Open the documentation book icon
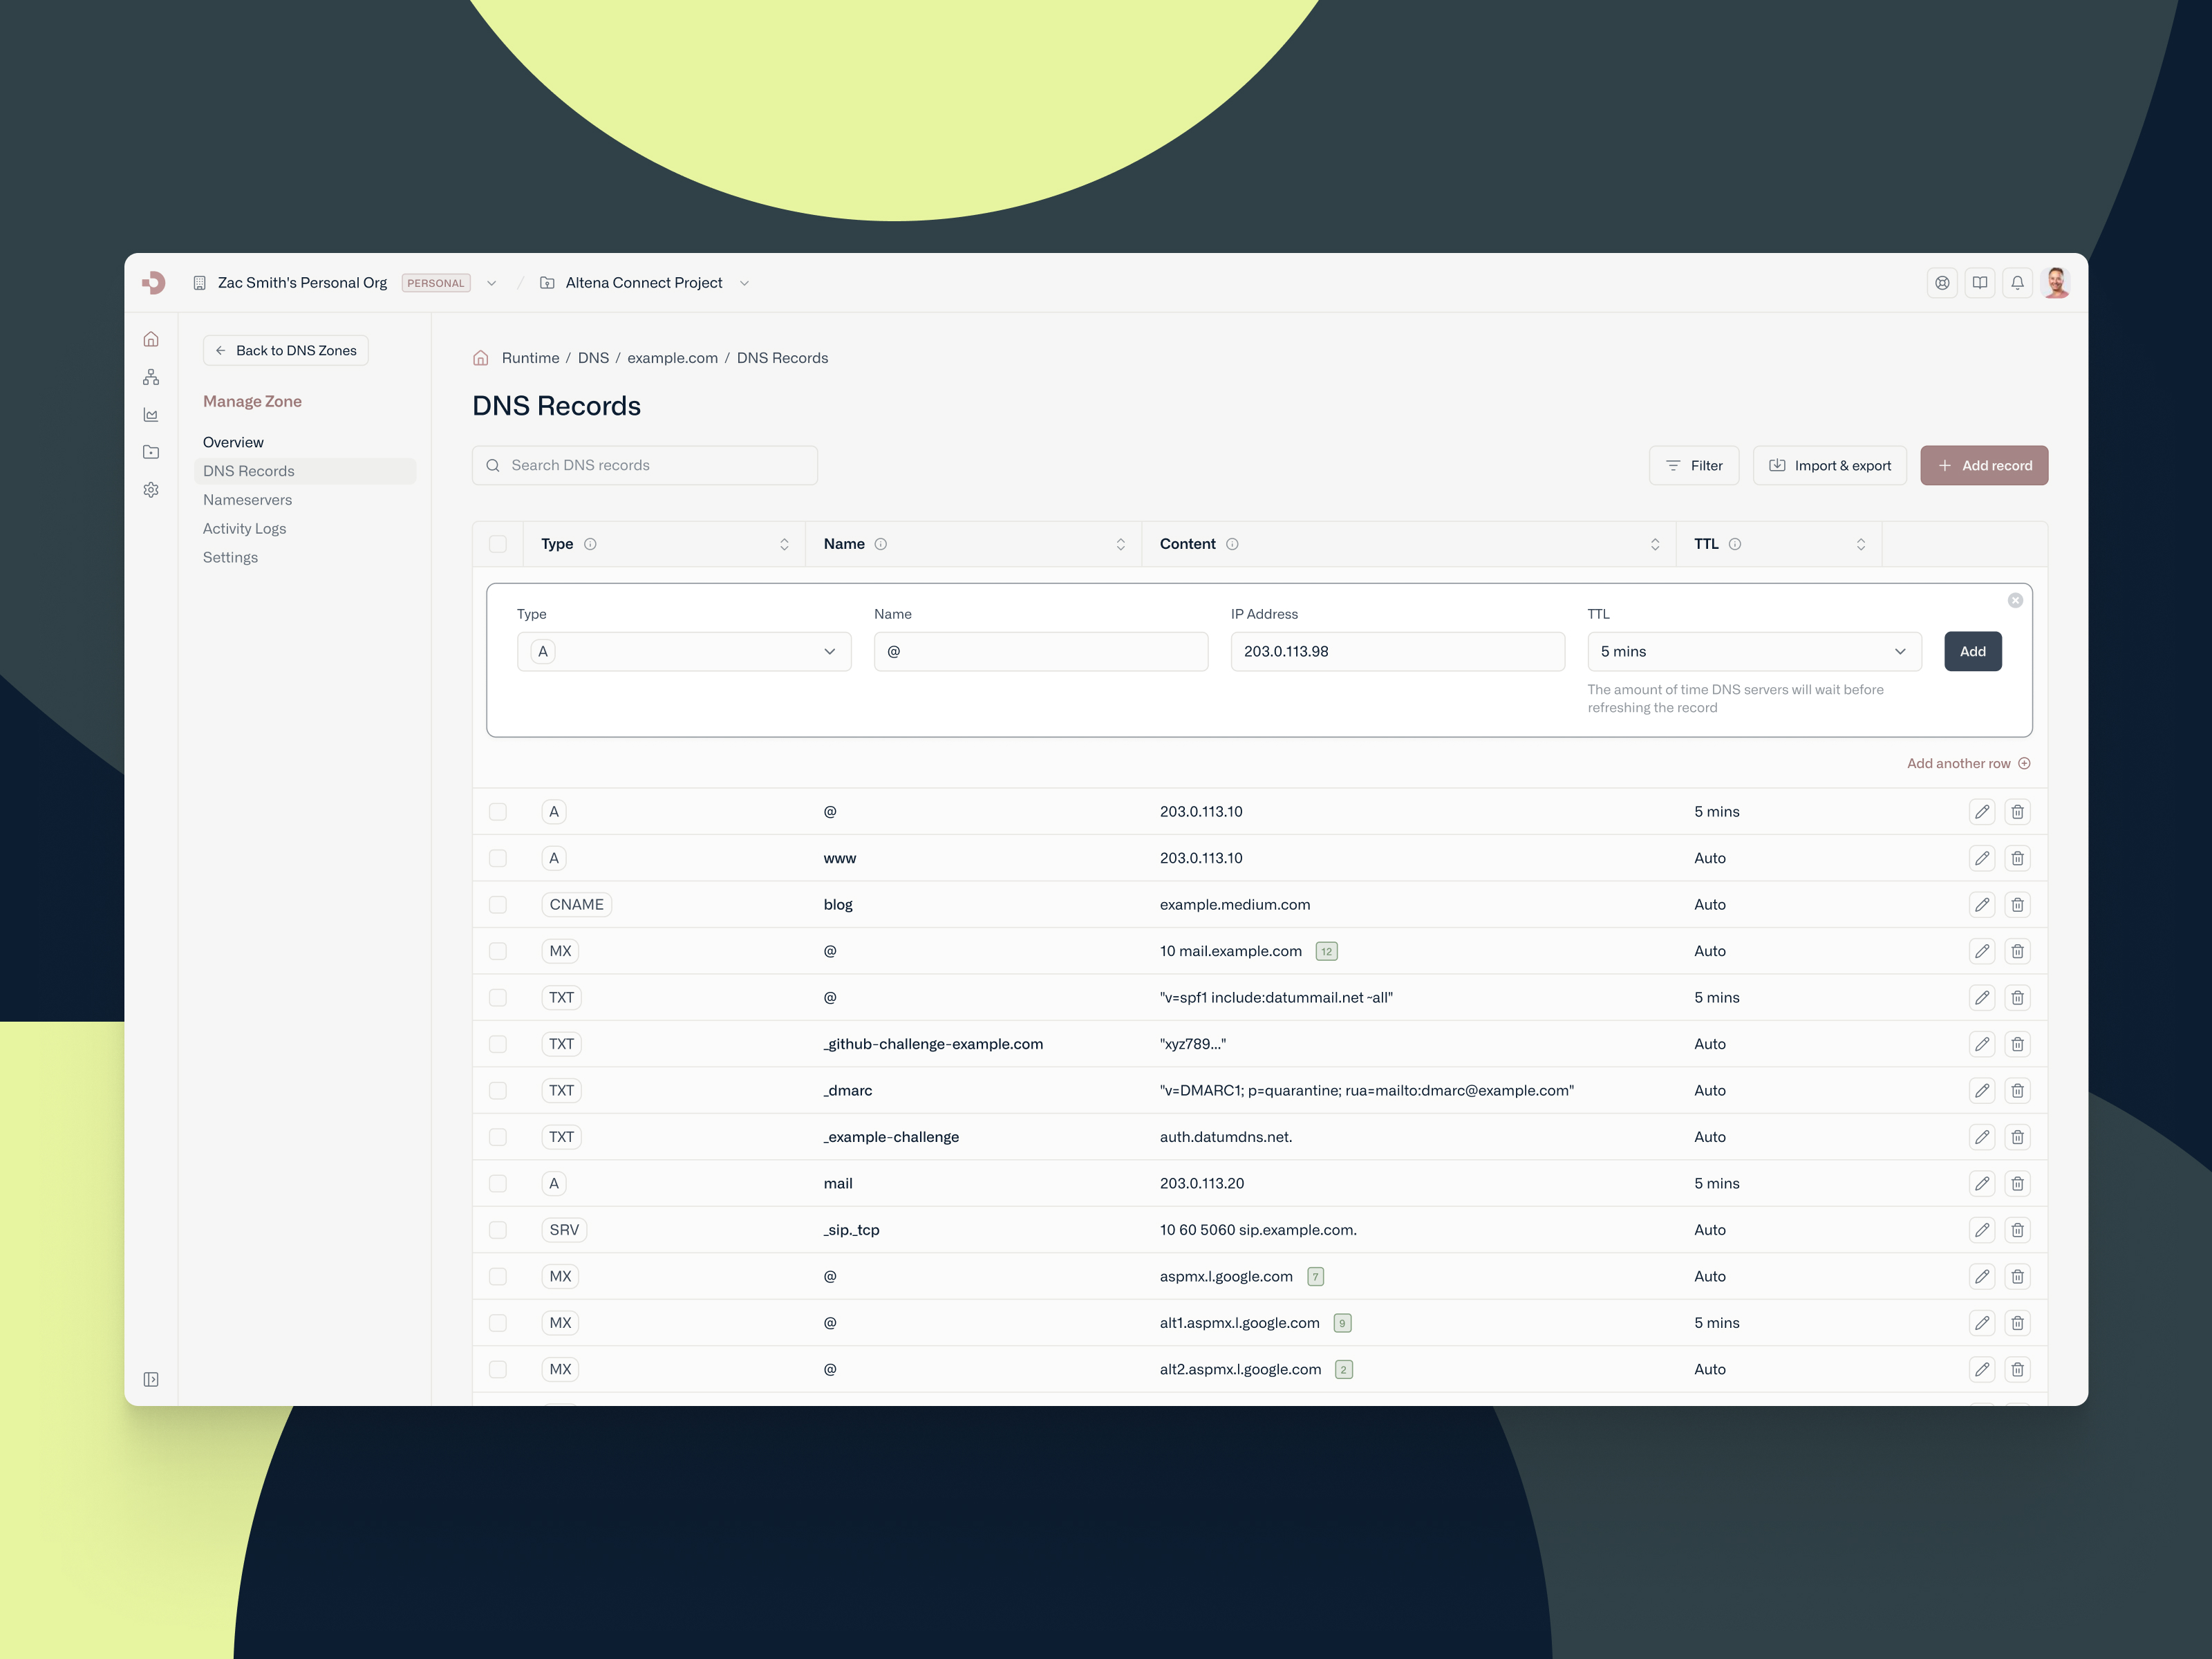Screen dimensions: 2212x1659 [x=1979, y=283]
